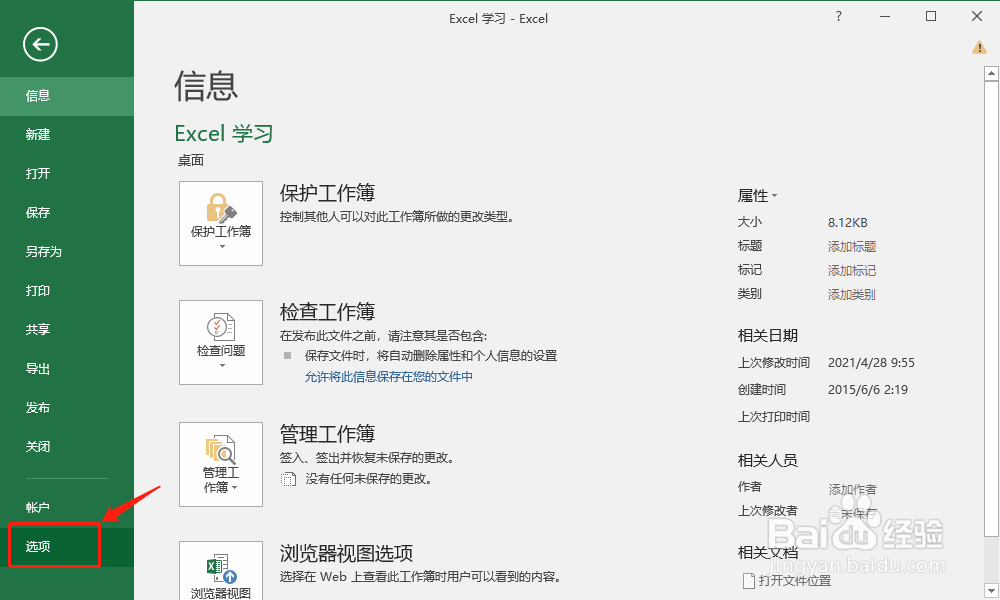Open 选项 in the sidebar
Screen dimensions: 1000x600
67,547
